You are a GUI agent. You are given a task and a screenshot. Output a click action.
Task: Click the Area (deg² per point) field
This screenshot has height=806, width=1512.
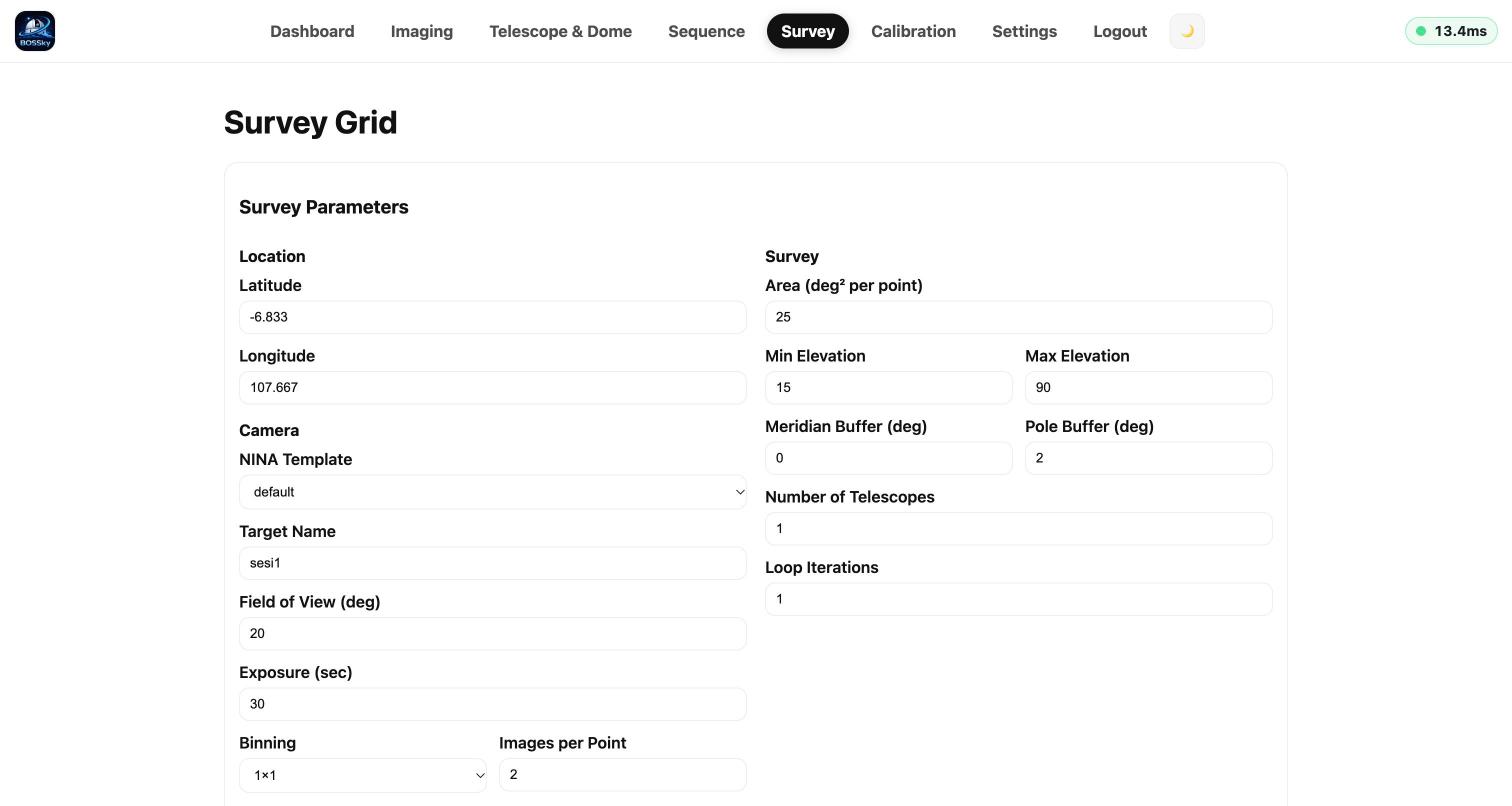1019,317
